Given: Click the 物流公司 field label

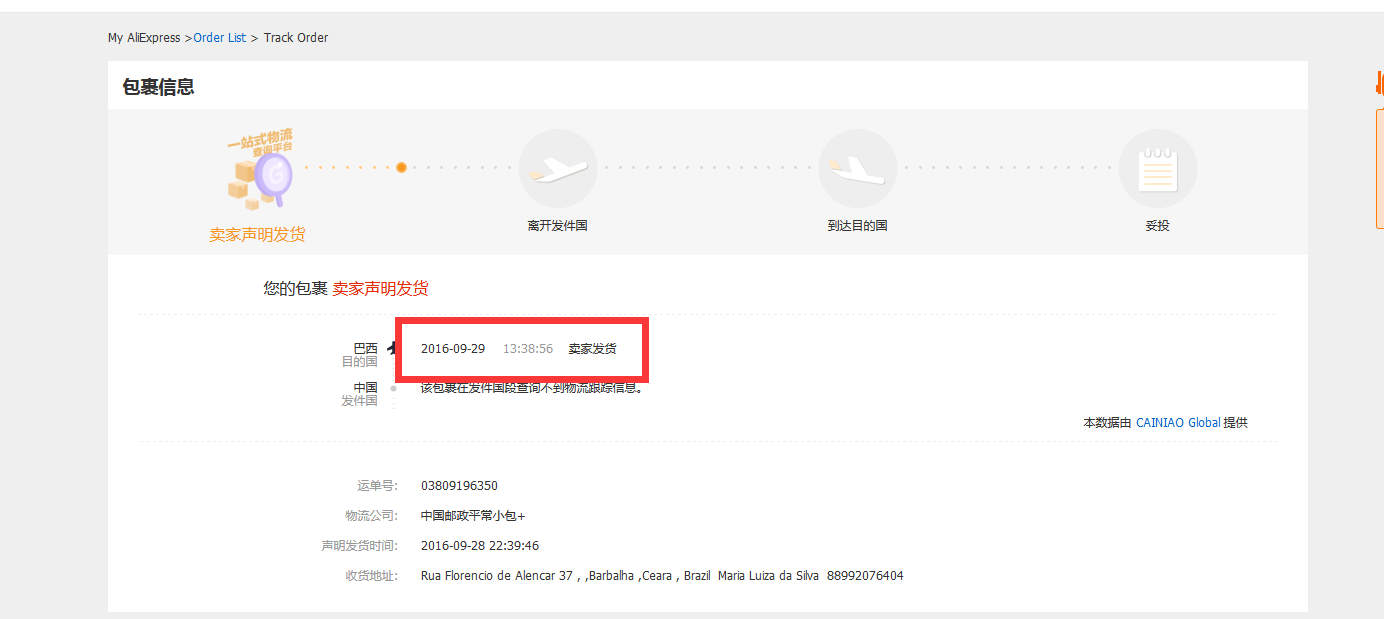Looking at the screenshot, I should point(371,516).
